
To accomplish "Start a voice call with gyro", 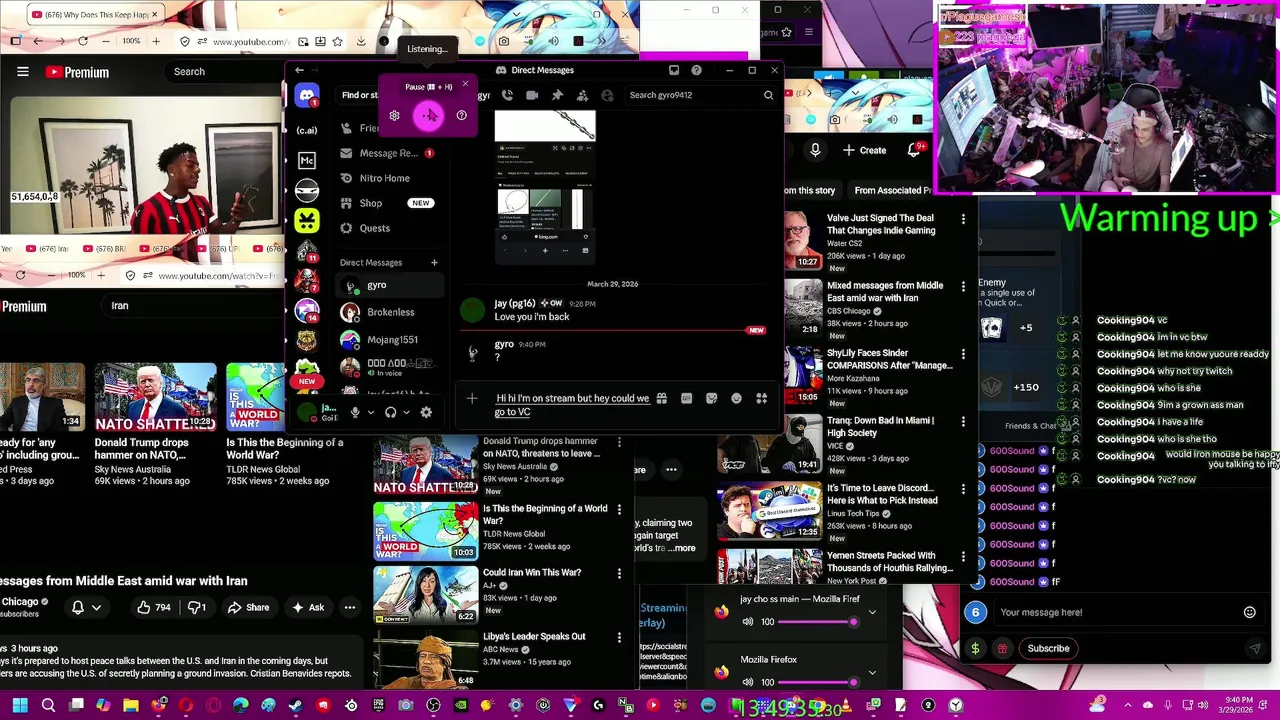I will coord(507,95).
